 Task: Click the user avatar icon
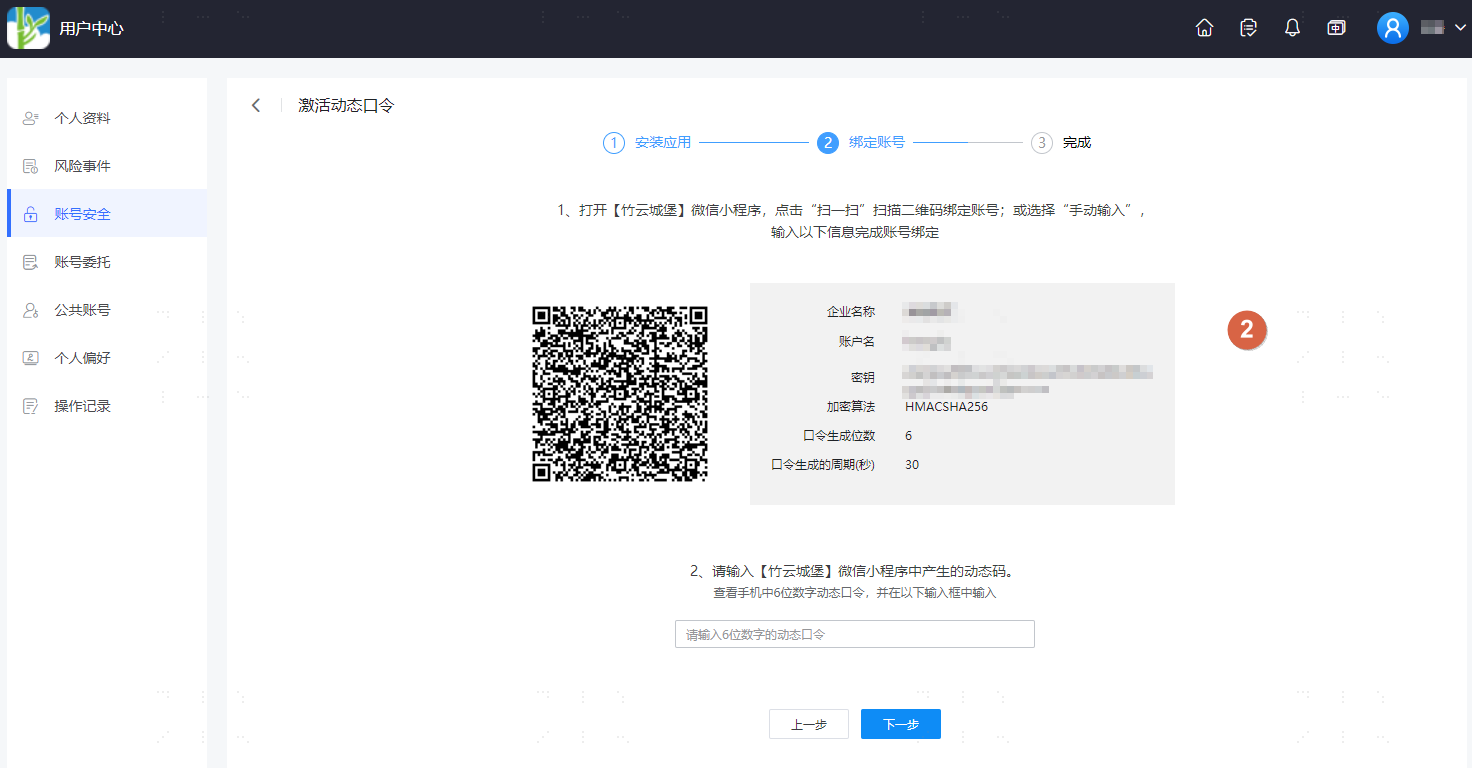(x=1392, y=28)
